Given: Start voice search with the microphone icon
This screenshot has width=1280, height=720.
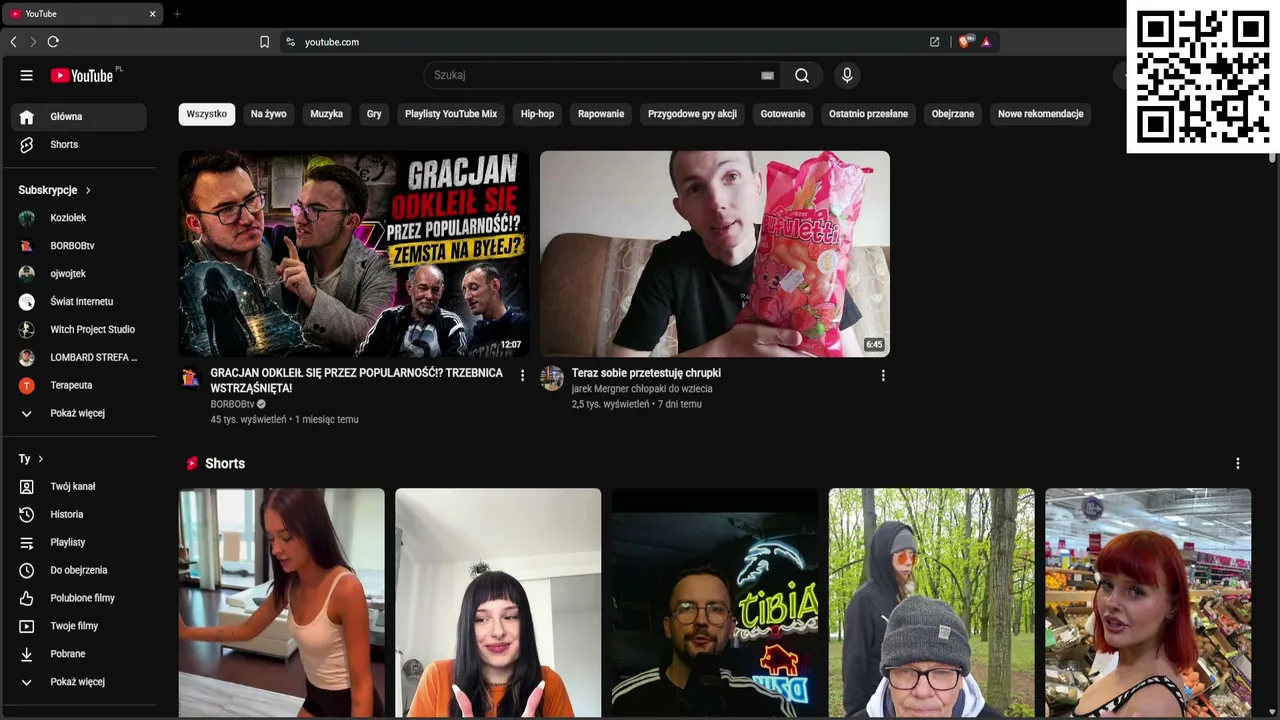Looking at the screenshot, I should [x=847, y=75].
